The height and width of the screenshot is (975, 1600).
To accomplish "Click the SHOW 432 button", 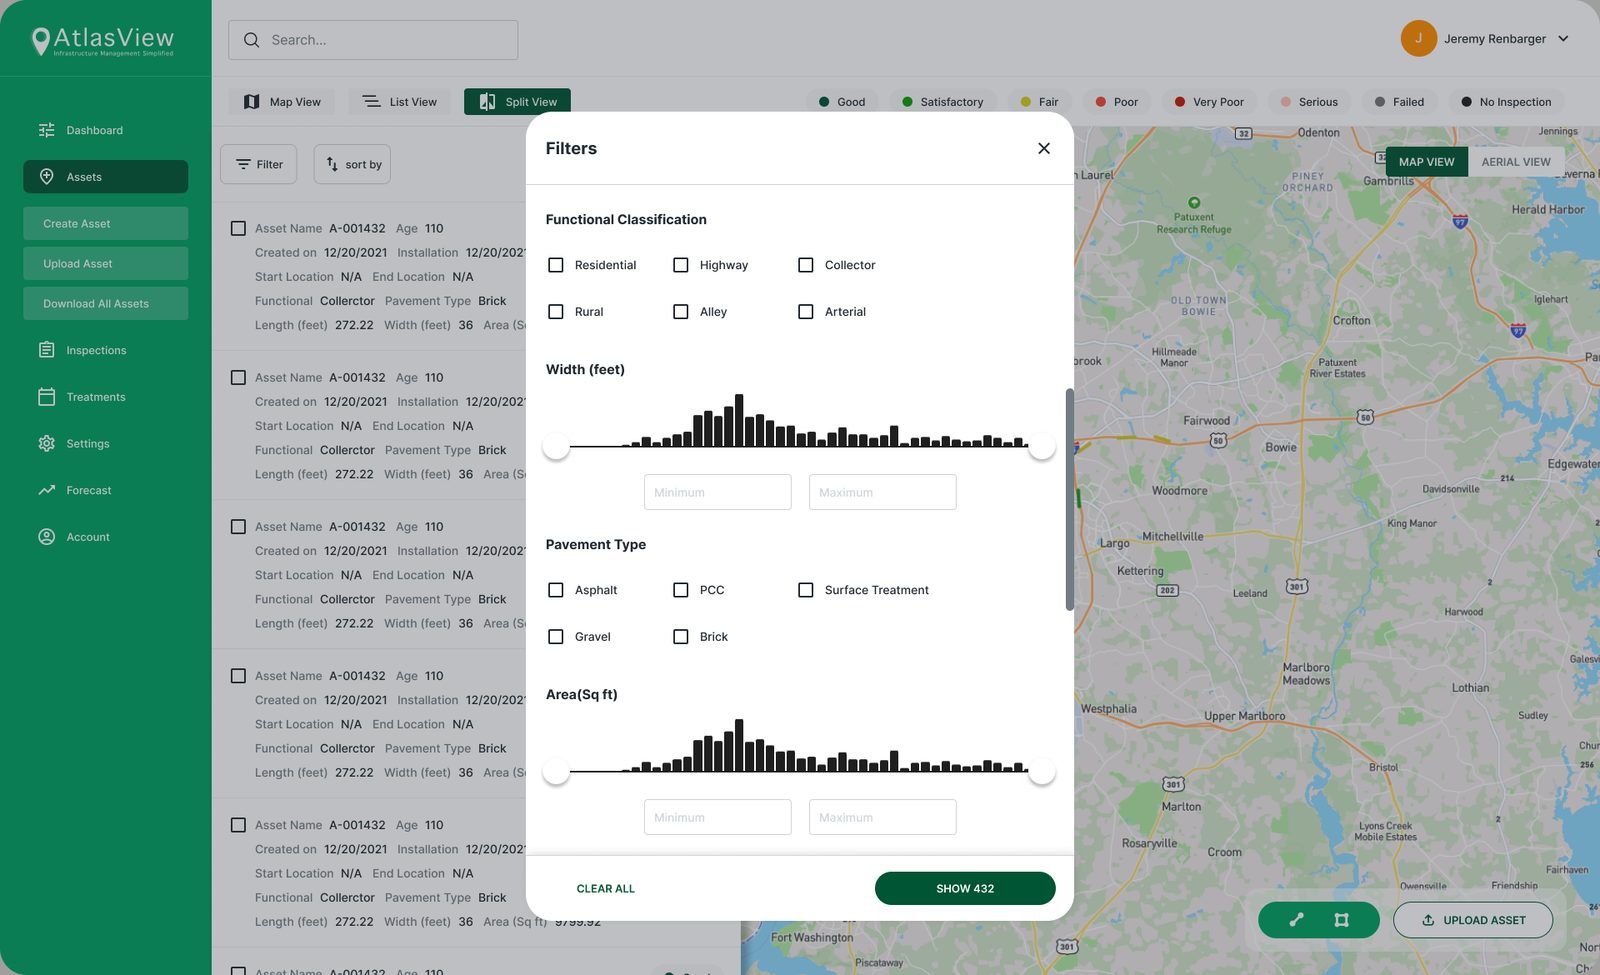I will (x=965, y=888).
